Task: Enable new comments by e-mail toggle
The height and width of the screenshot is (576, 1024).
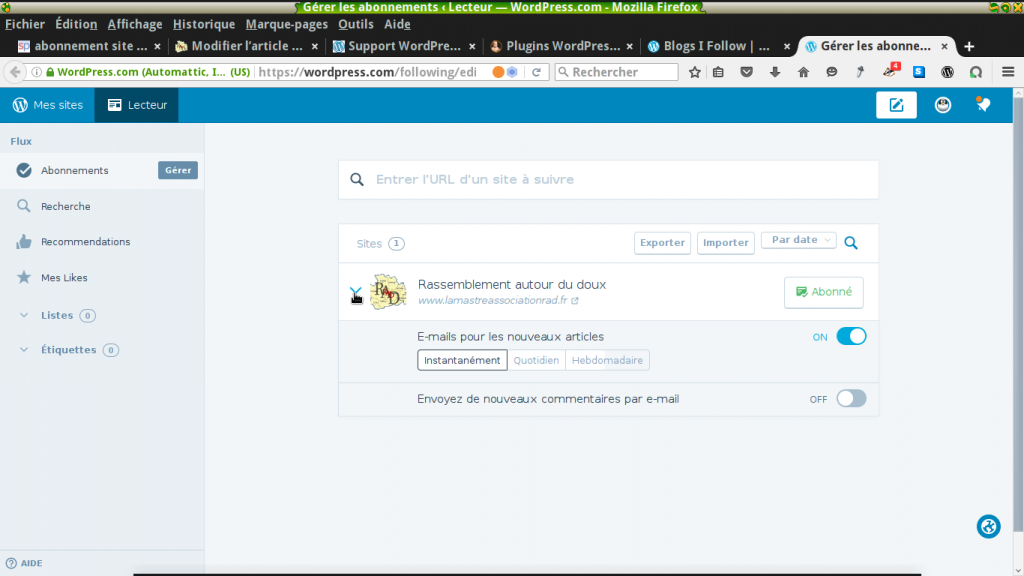Action: click(x=850, y=398)
